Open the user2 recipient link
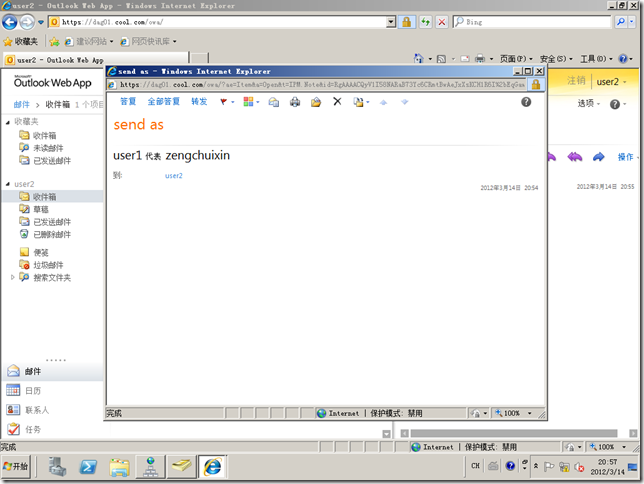This screenshot has height=484, width=644. coord(174,176)
